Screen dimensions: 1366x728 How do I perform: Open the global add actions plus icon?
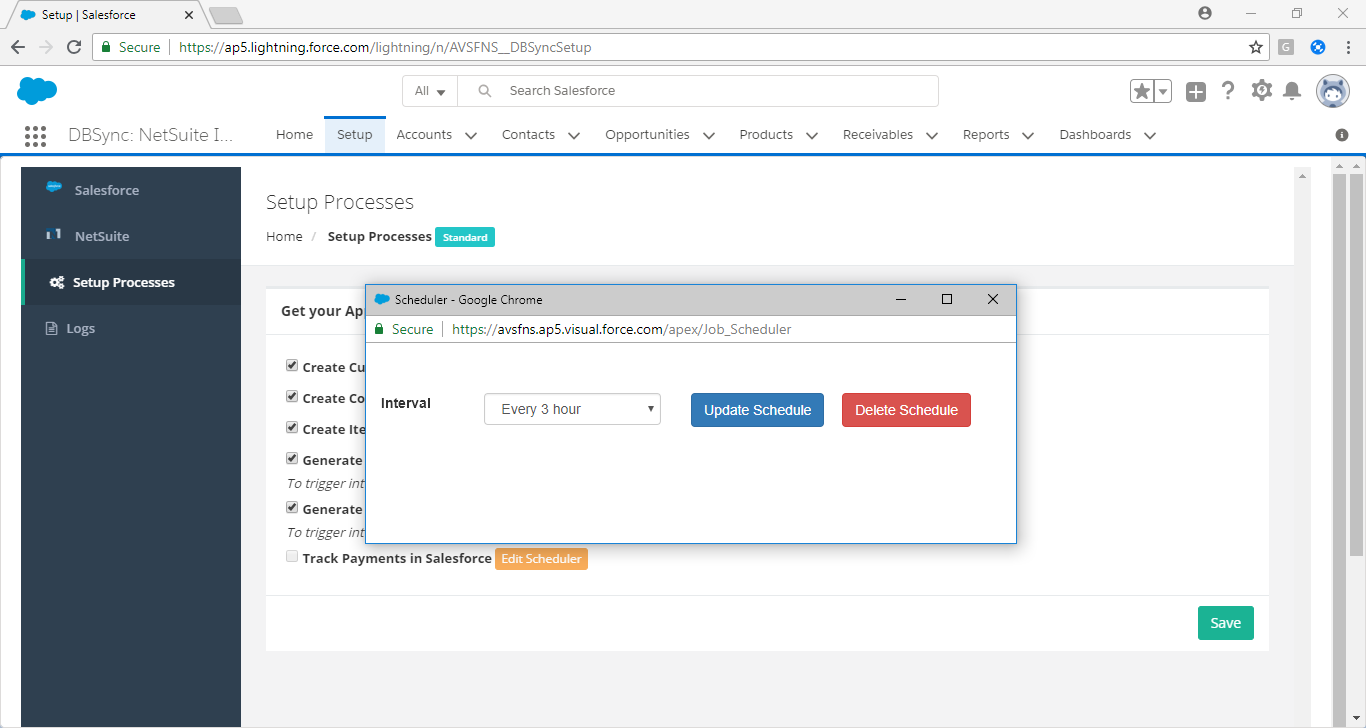tap(1196, 90)
